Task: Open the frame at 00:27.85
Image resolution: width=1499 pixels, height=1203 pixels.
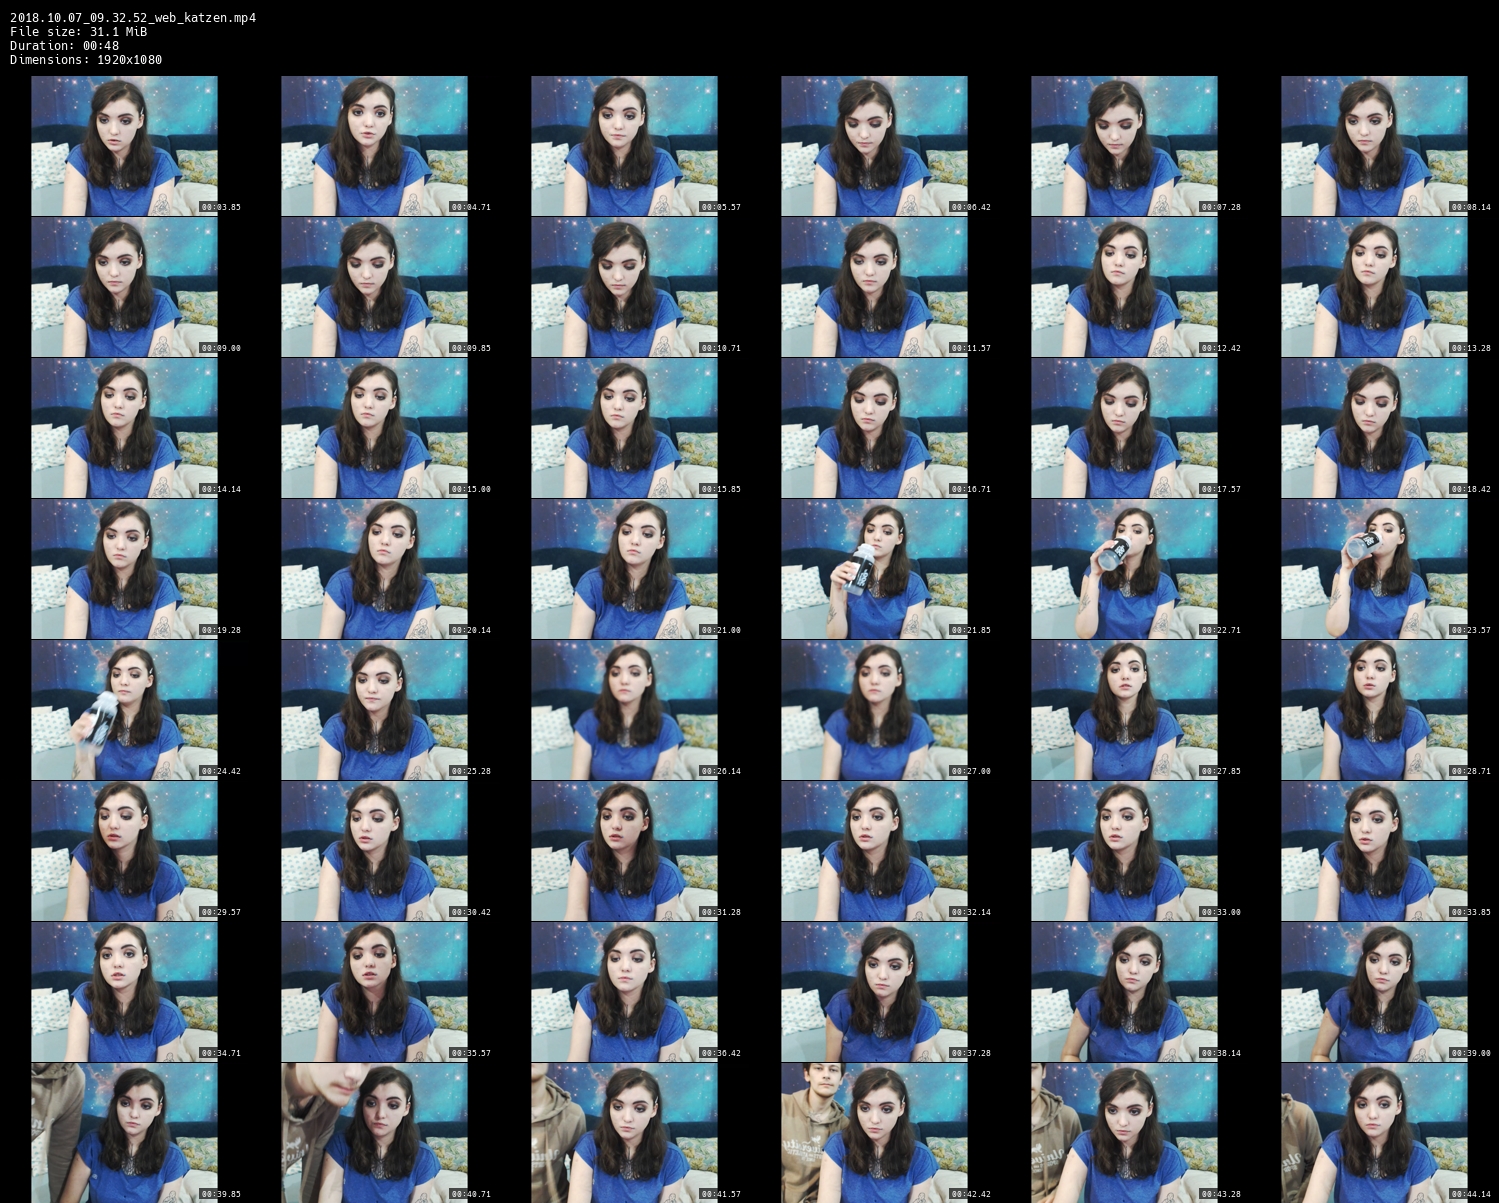Action: pos(1124,710)
